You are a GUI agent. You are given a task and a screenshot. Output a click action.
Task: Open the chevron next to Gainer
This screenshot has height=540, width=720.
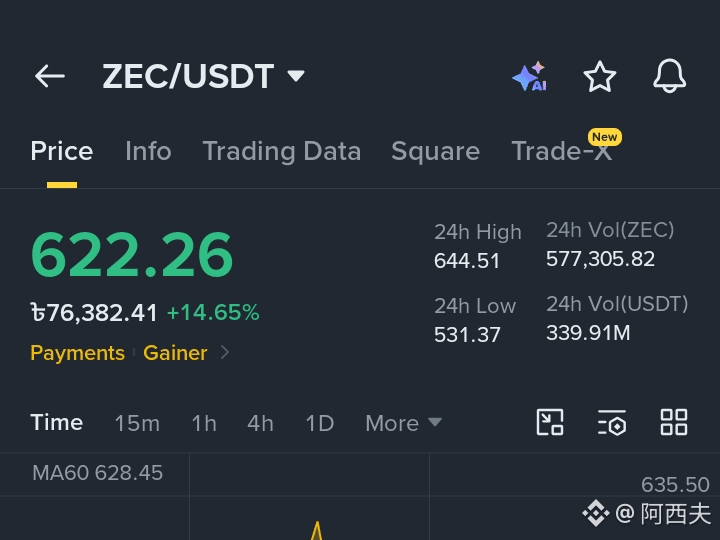tap(225, 353)
